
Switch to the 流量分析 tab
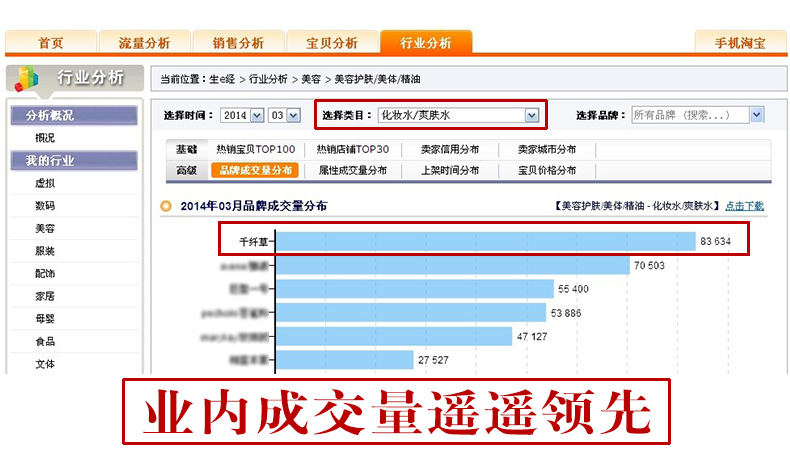coord(145,42)
